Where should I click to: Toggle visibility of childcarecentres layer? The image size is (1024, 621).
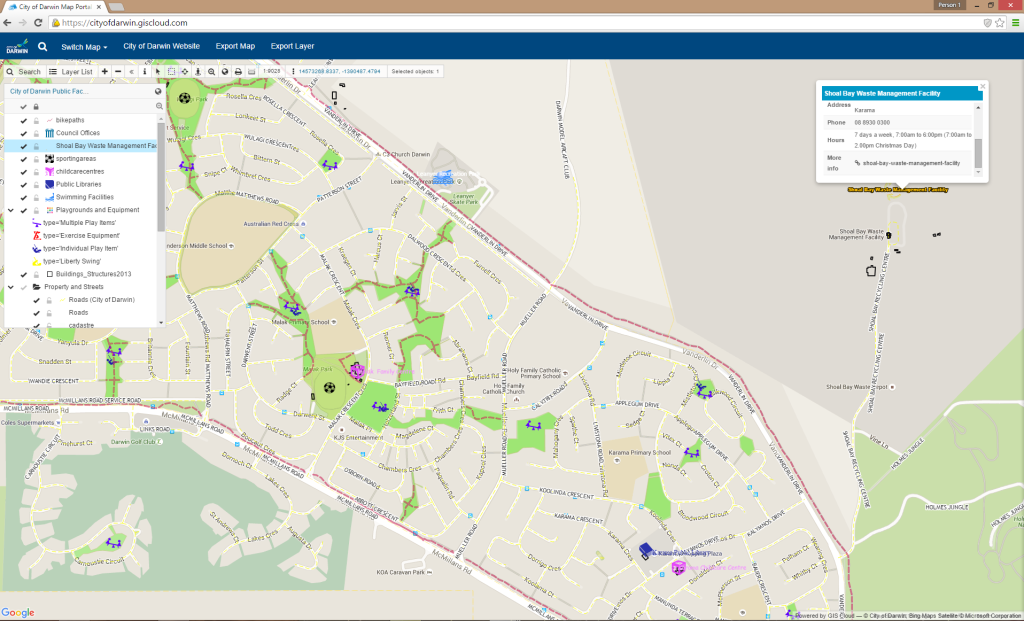tap(24, 172)
